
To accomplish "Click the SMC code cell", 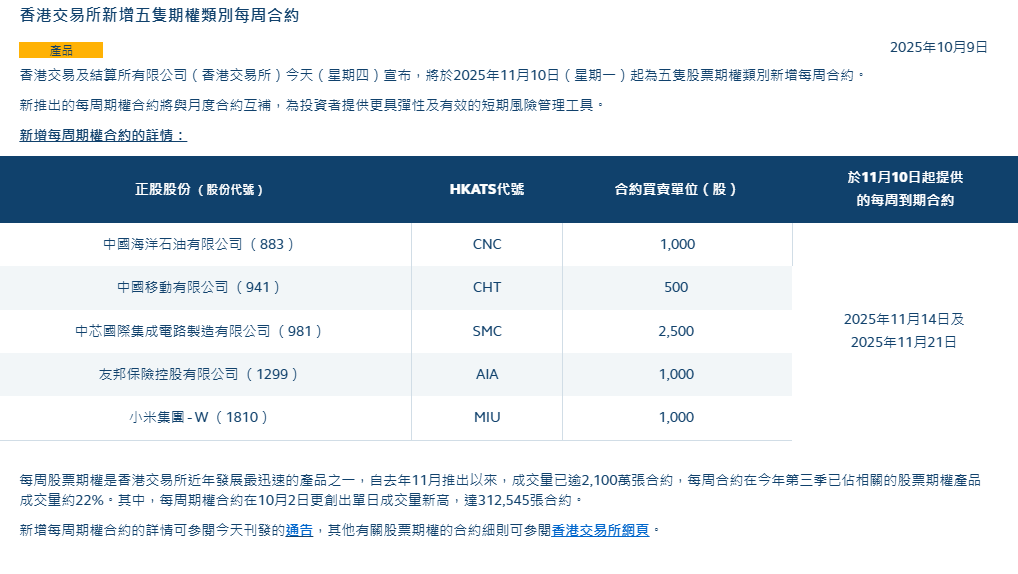I will coord(487,331).
